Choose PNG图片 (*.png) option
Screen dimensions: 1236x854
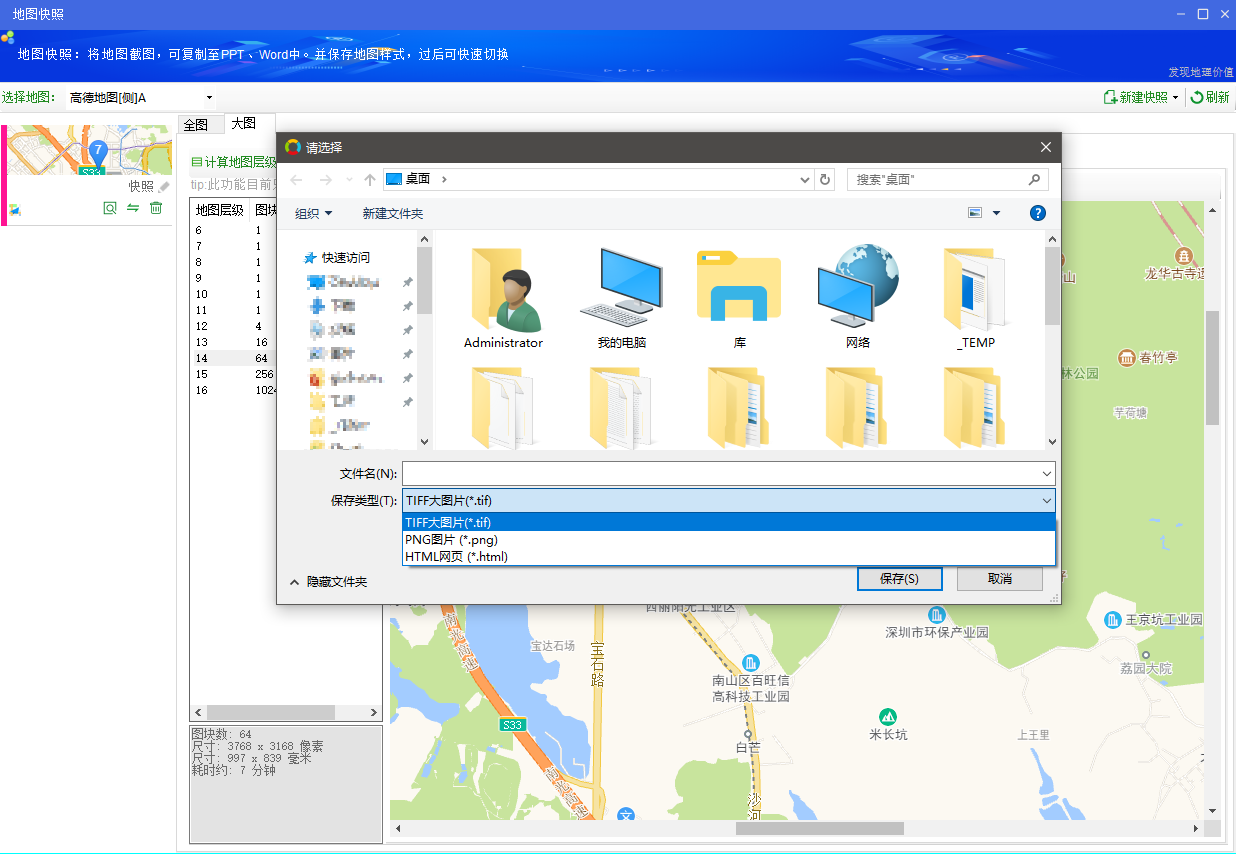pyautogui.click(x=729, y=539)
